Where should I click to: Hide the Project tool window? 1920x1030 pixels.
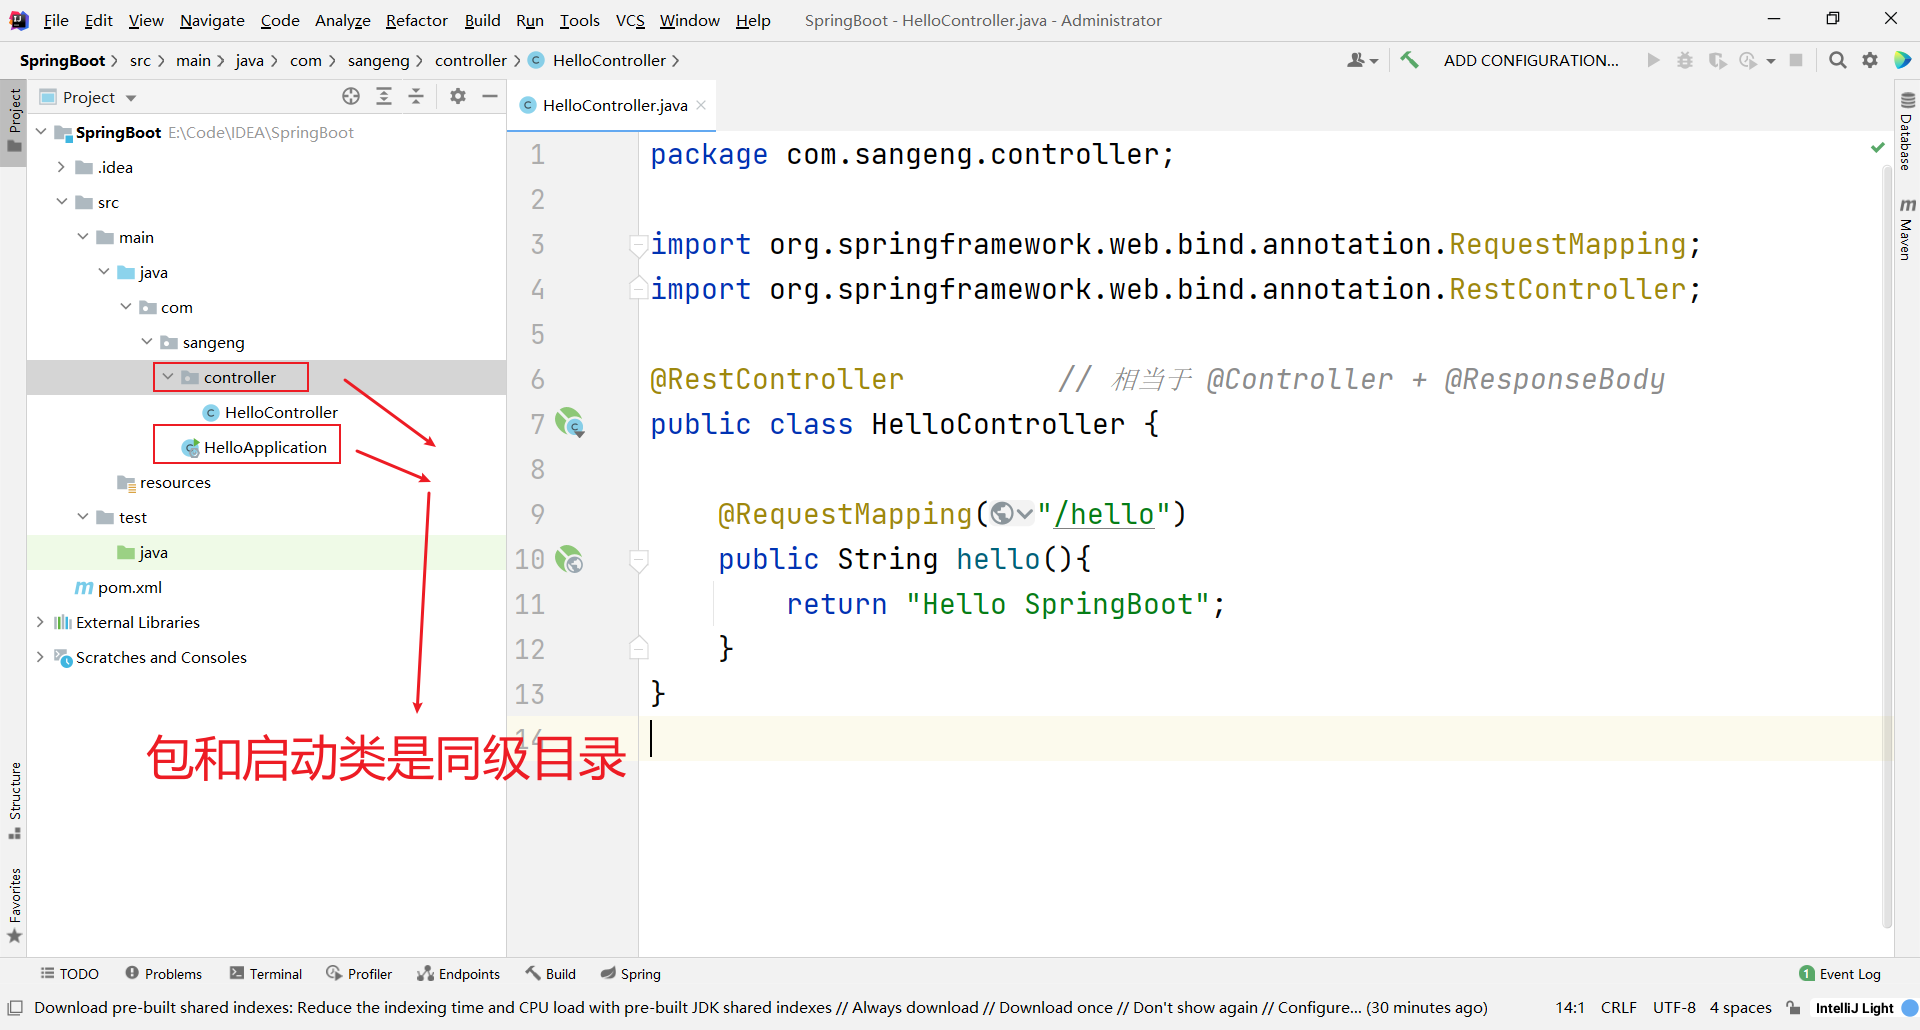[490, 96]
